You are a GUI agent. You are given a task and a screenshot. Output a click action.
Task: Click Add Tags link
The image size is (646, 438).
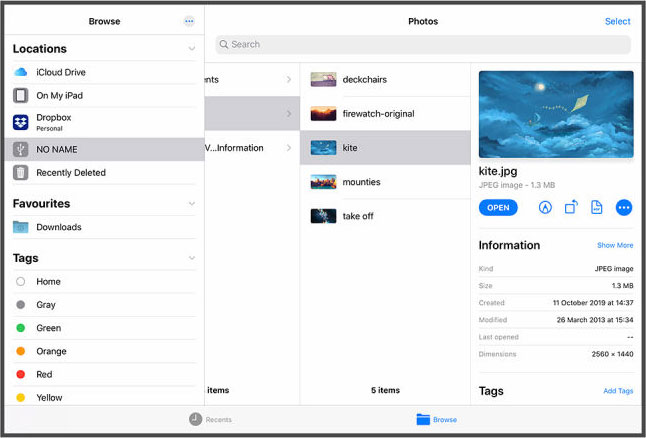[618, 391]
